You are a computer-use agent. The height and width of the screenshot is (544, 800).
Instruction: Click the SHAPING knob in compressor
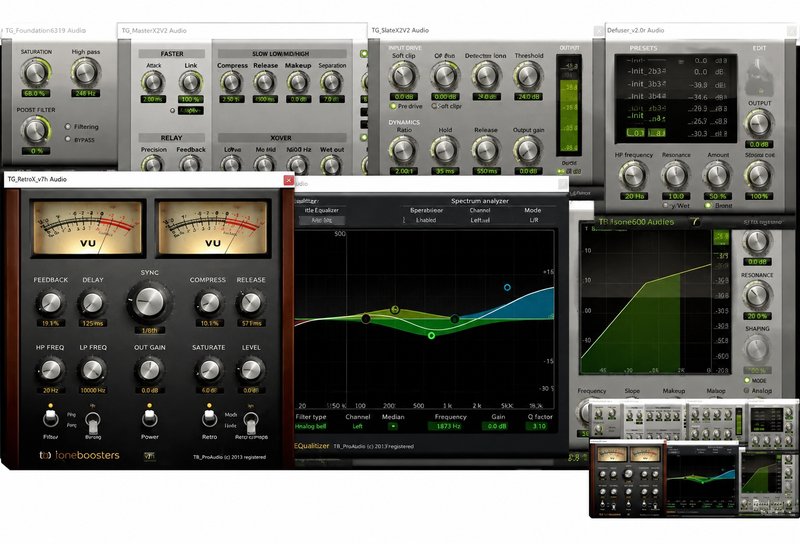757,349
